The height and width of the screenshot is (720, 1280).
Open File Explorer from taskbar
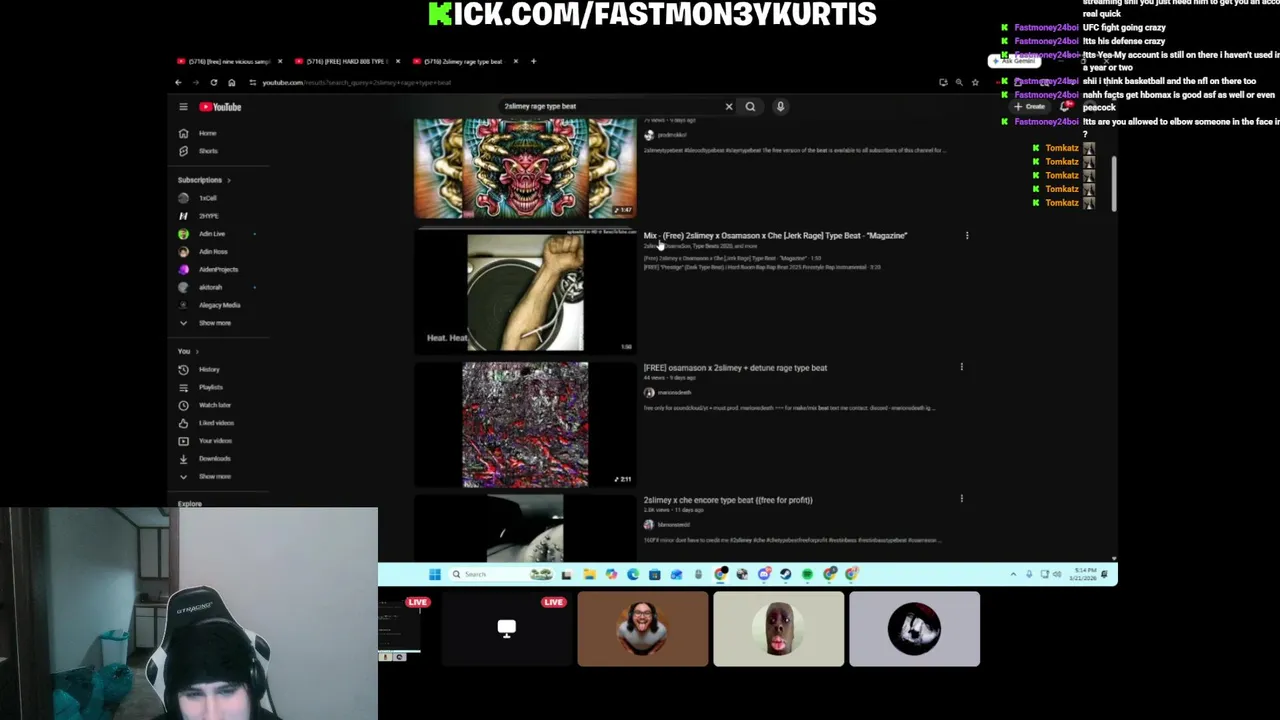590,574
